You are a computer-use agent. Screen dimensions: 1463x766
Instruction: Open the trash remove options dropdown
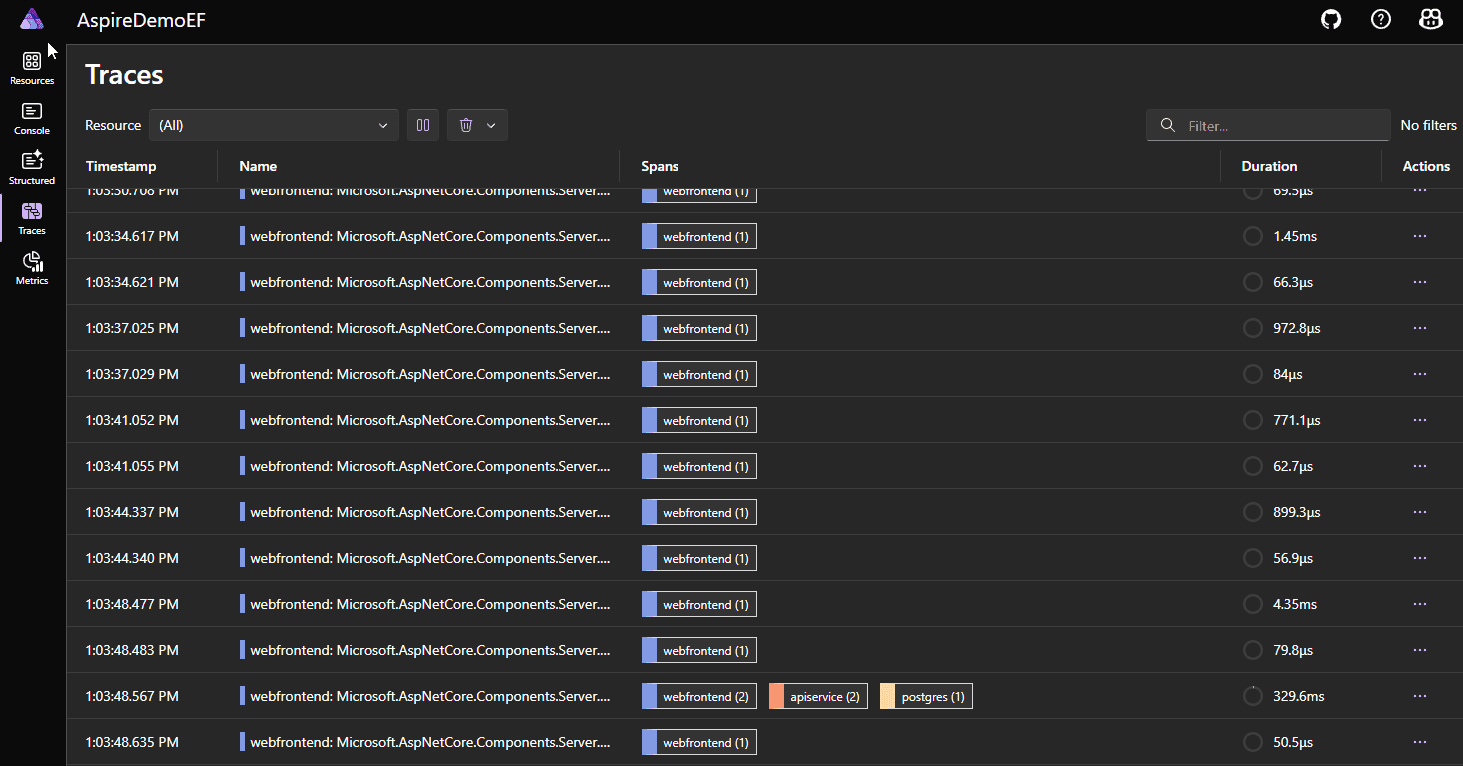pyautogui.click(x=477, y=125)
